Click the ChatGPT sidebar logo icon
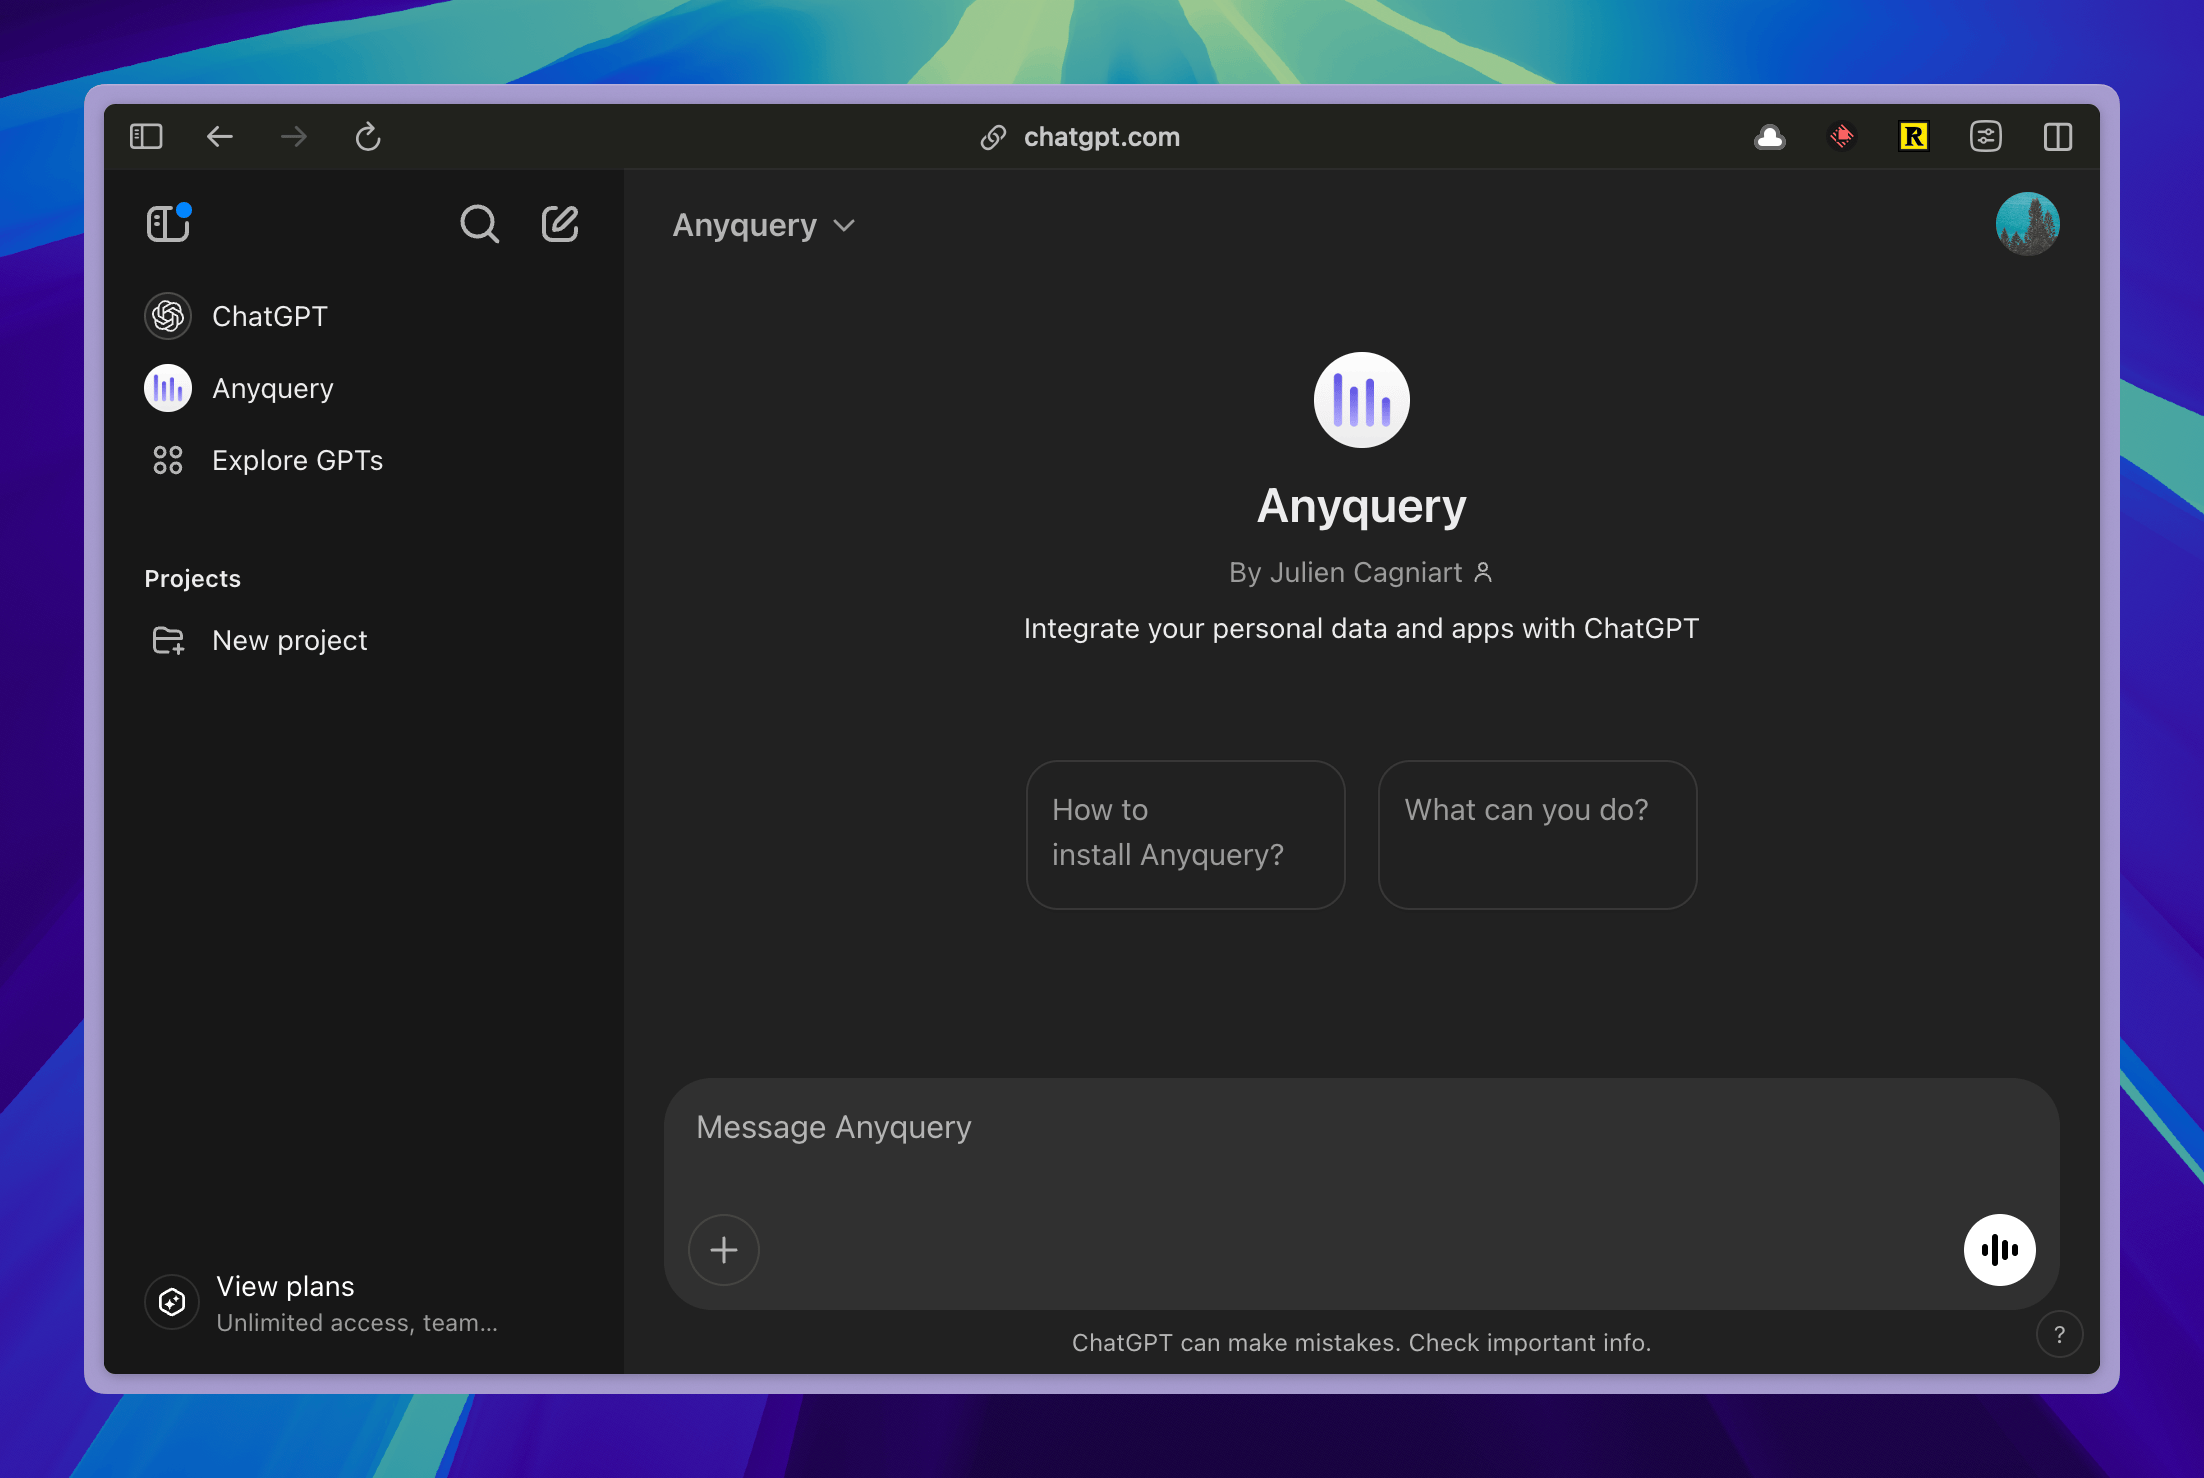This screenshot has width=2204, height=1478. (168, 316)
